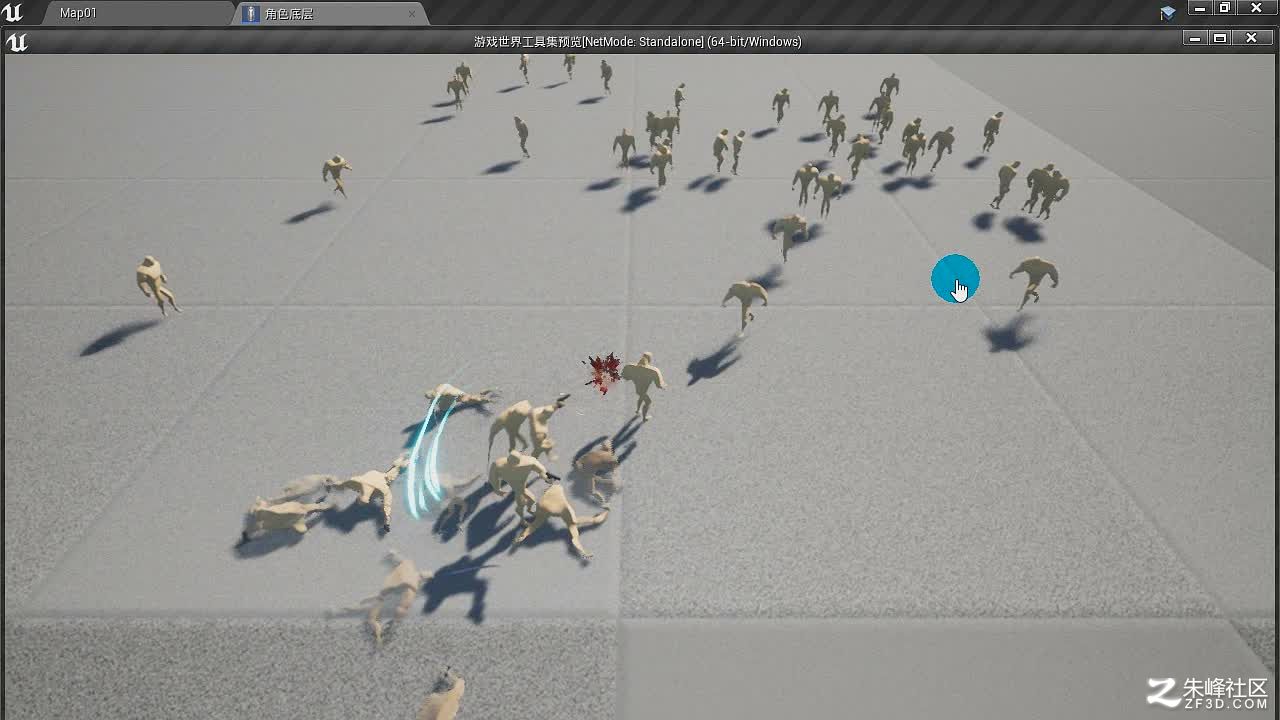Restore down the main Unreal Editor window
This screenshot has height=720, width=1280.
pos(1224,8)
